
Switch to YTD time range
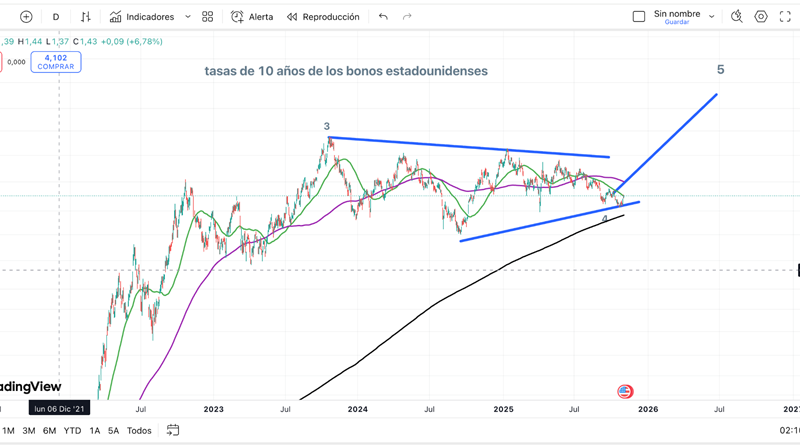[72, 431]
